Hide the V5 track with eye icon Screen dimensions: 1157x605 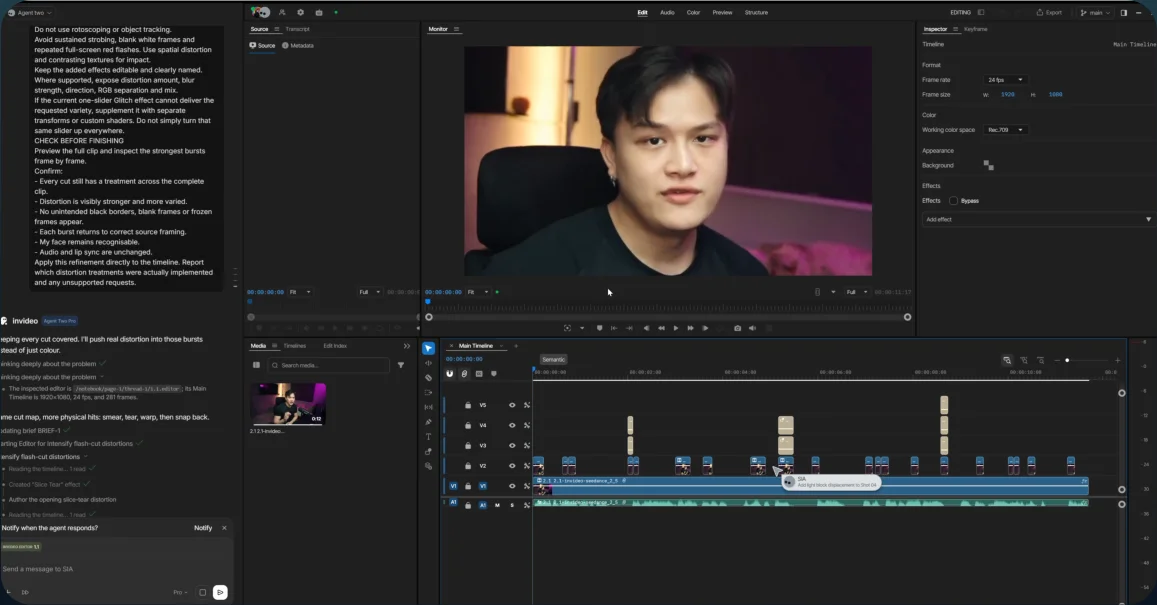(512, 405)
